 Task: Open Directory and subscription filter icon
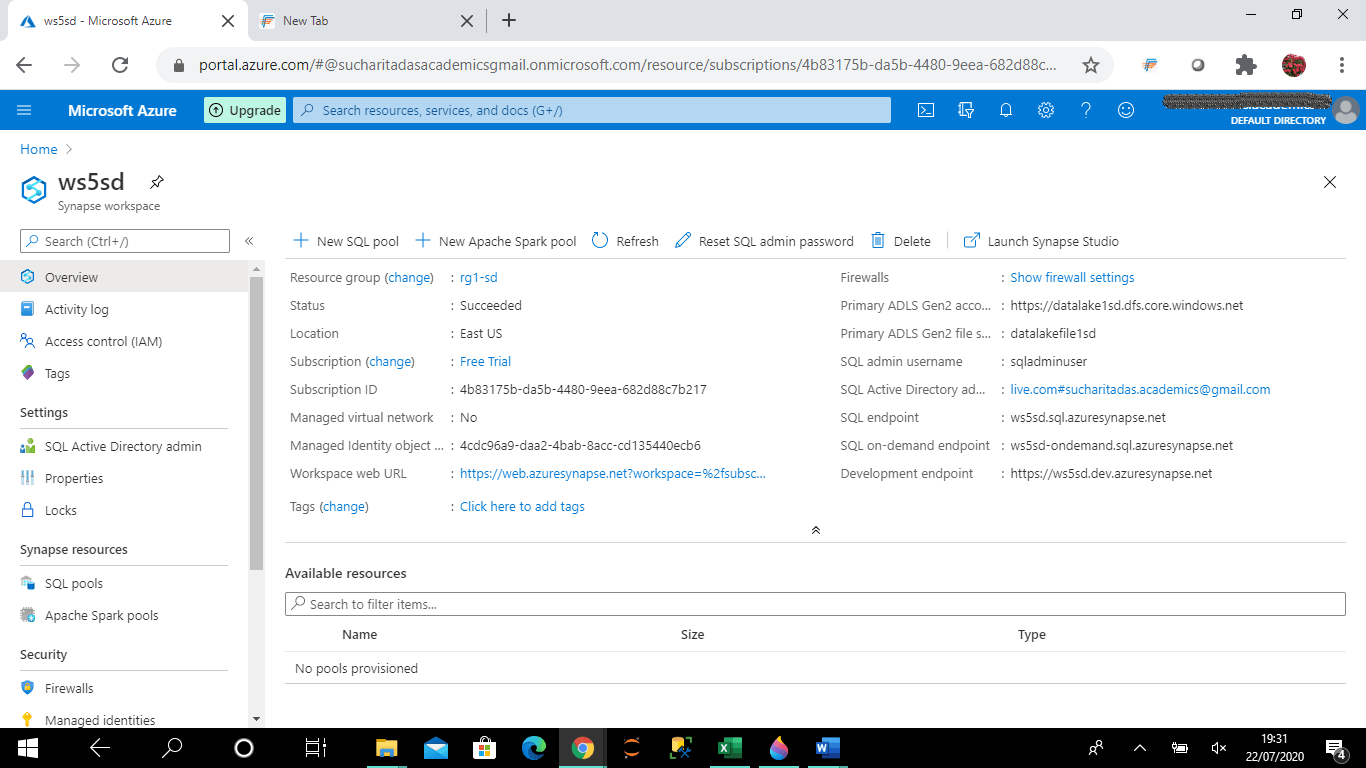pos(966,110)
